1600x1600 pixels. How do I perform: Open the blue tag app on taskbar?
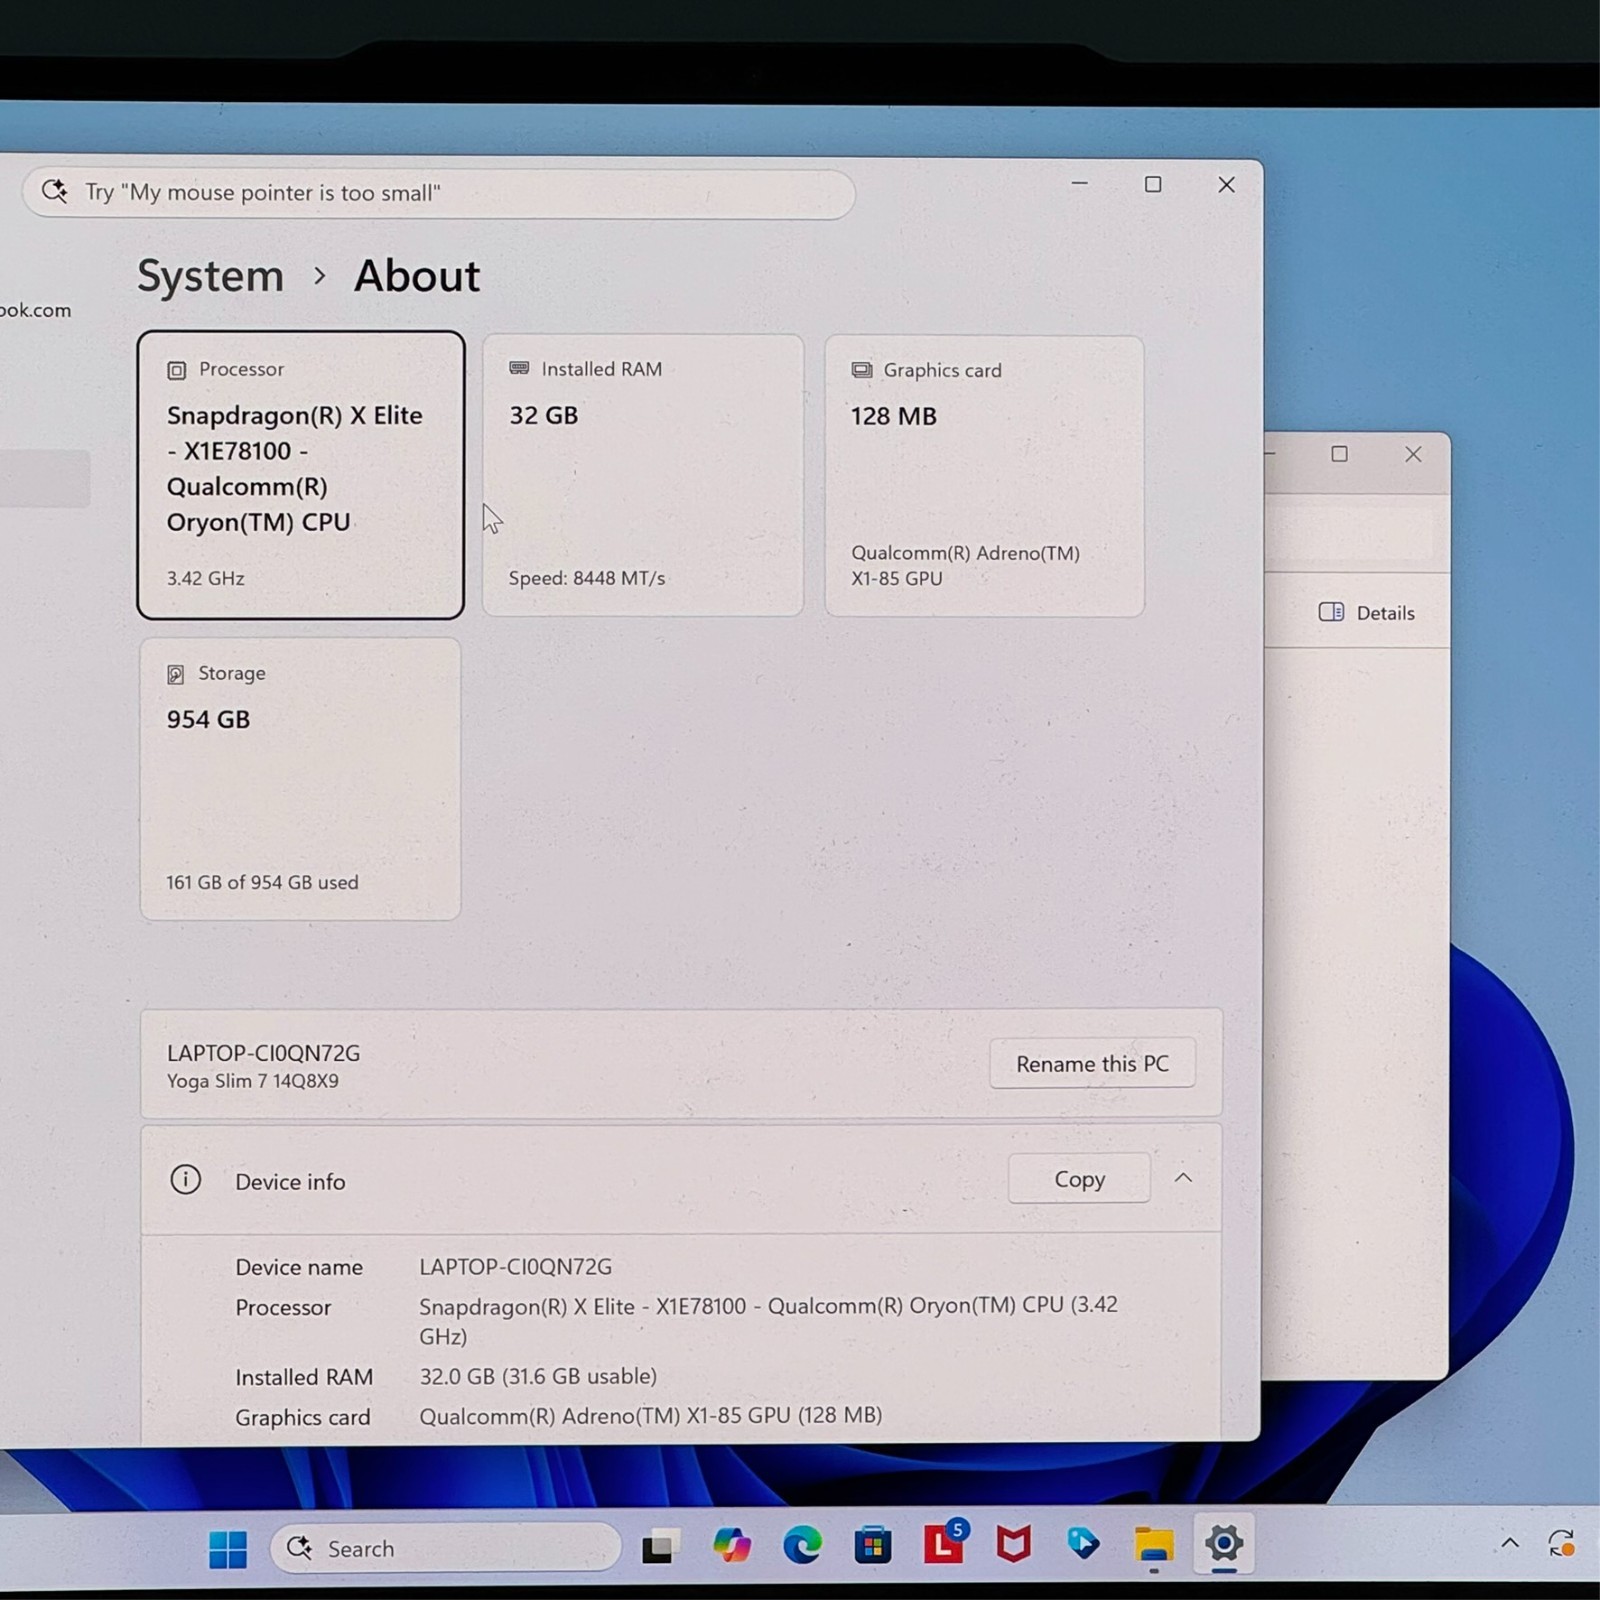point(1083,1545)
